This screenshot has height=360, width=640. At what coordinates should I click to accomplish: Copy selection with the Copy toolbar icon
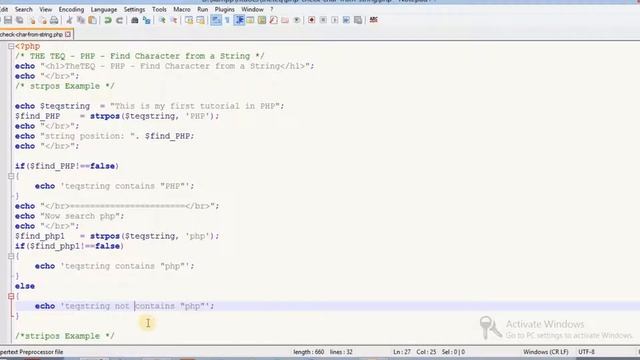[x=81, y=20]
